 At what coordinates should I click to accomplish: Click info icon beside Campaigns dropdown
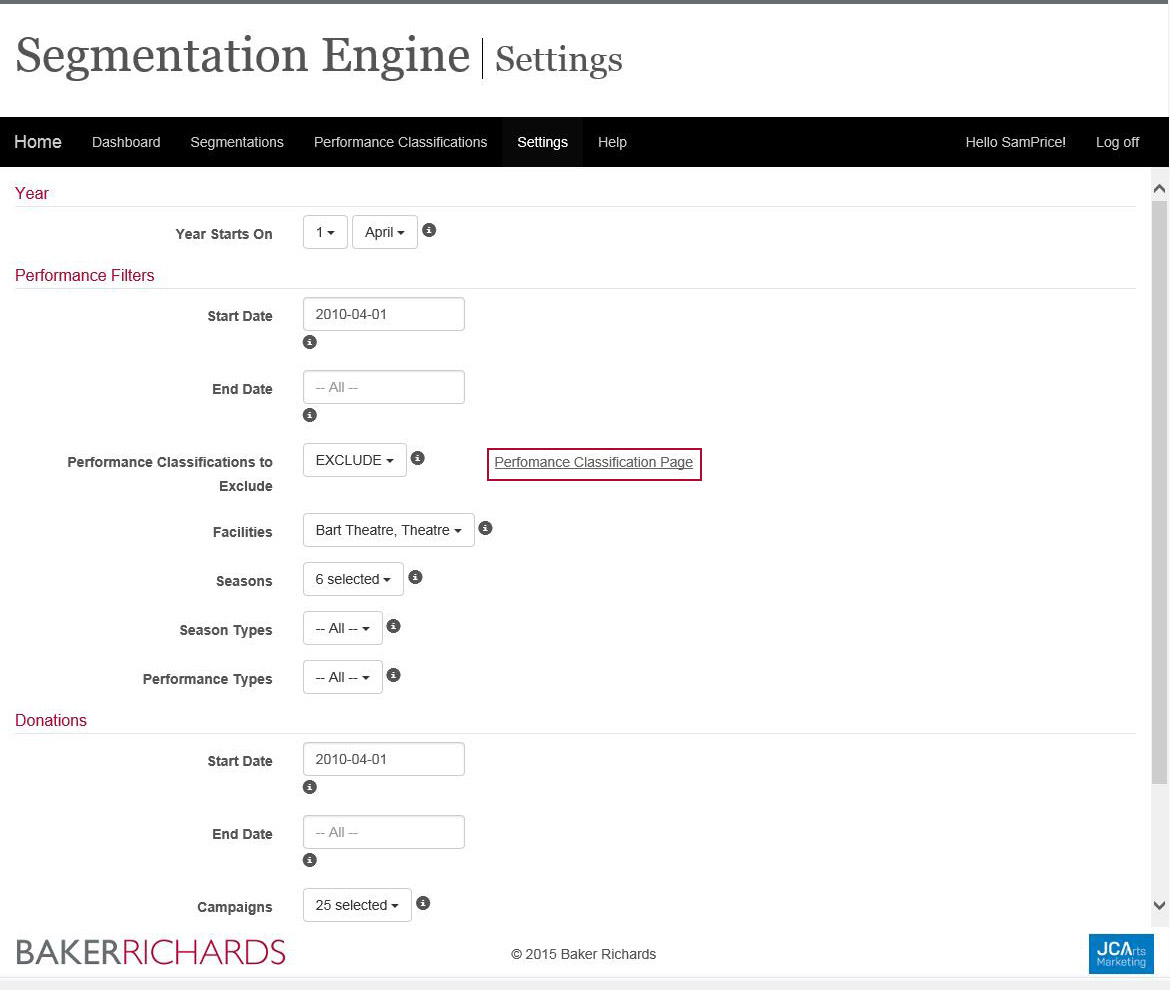click(x=423, y=903)
